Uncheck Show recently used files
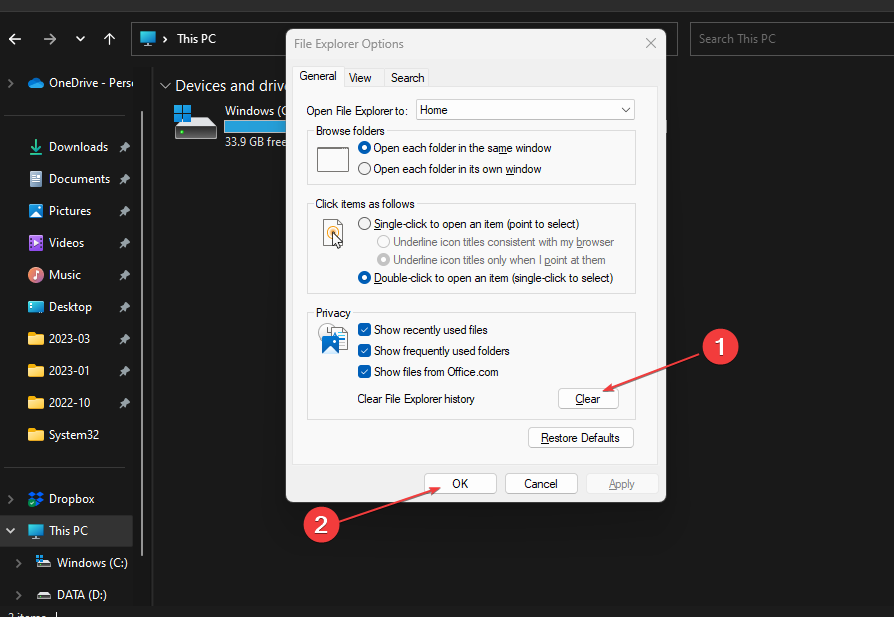The image size is (894, 617). [x=364, y=330]
